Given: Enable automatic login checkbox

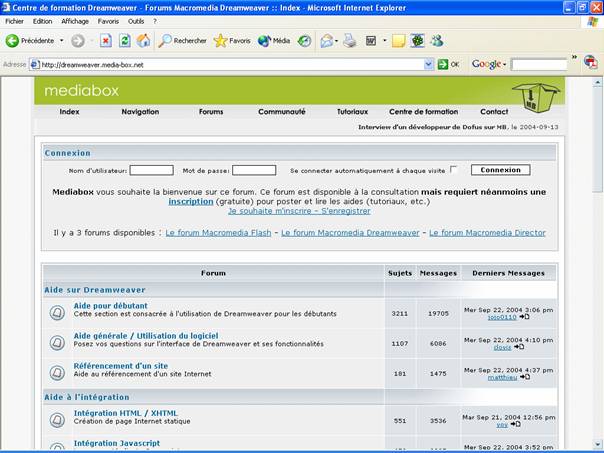Looking at the screenshot, I should tap(454, 169).
